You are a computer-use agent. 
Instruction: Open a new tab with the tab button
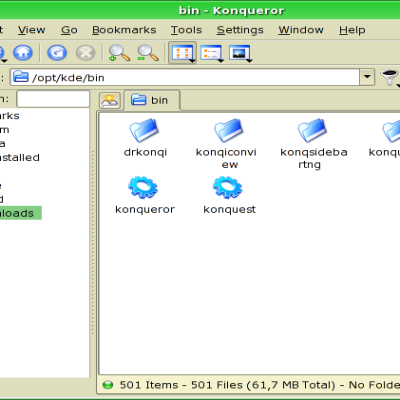tap(110, 100)
